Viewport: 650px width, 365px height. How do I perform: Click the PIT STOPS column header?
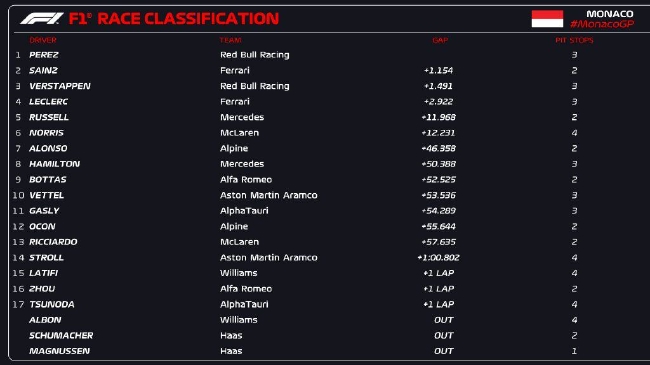pos(574,40)
